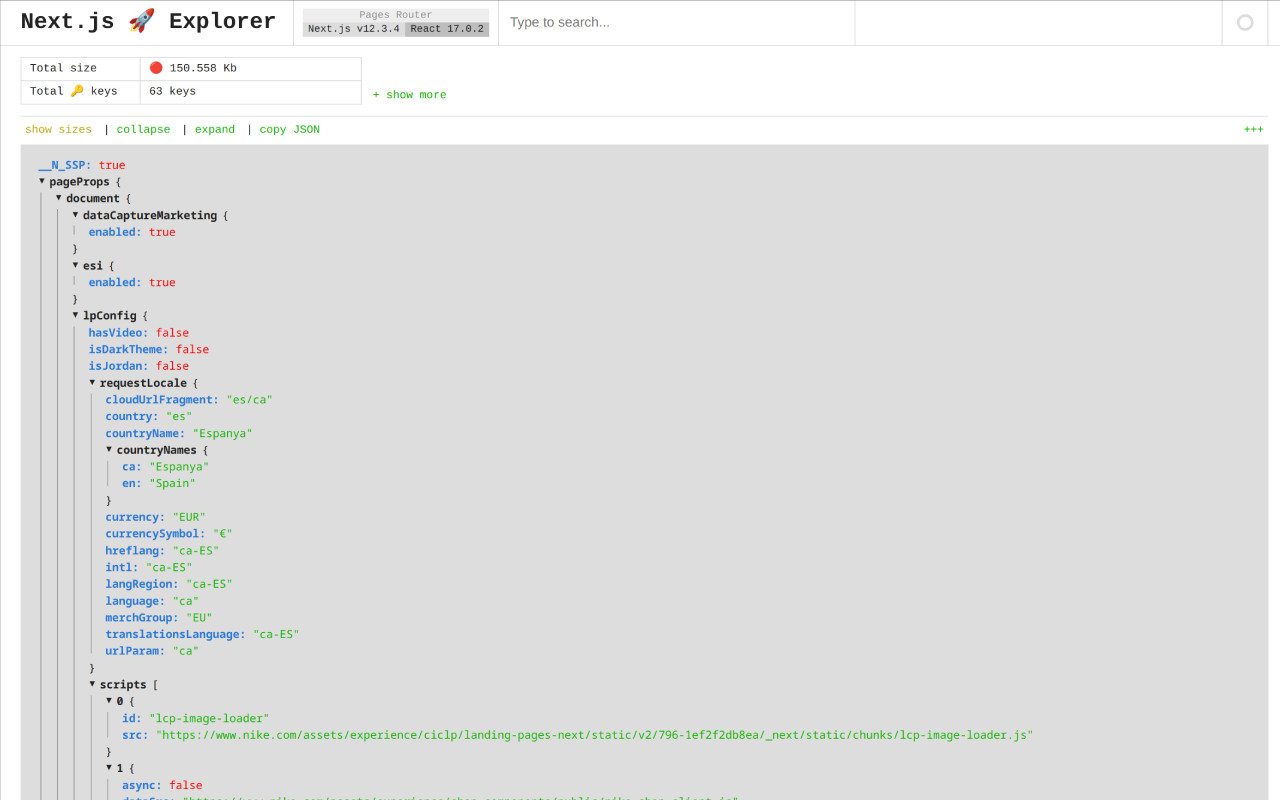The height and width of the screenshot is (800, 1280).
Task: Collapse the countryNames object
Action: [108, 449]
